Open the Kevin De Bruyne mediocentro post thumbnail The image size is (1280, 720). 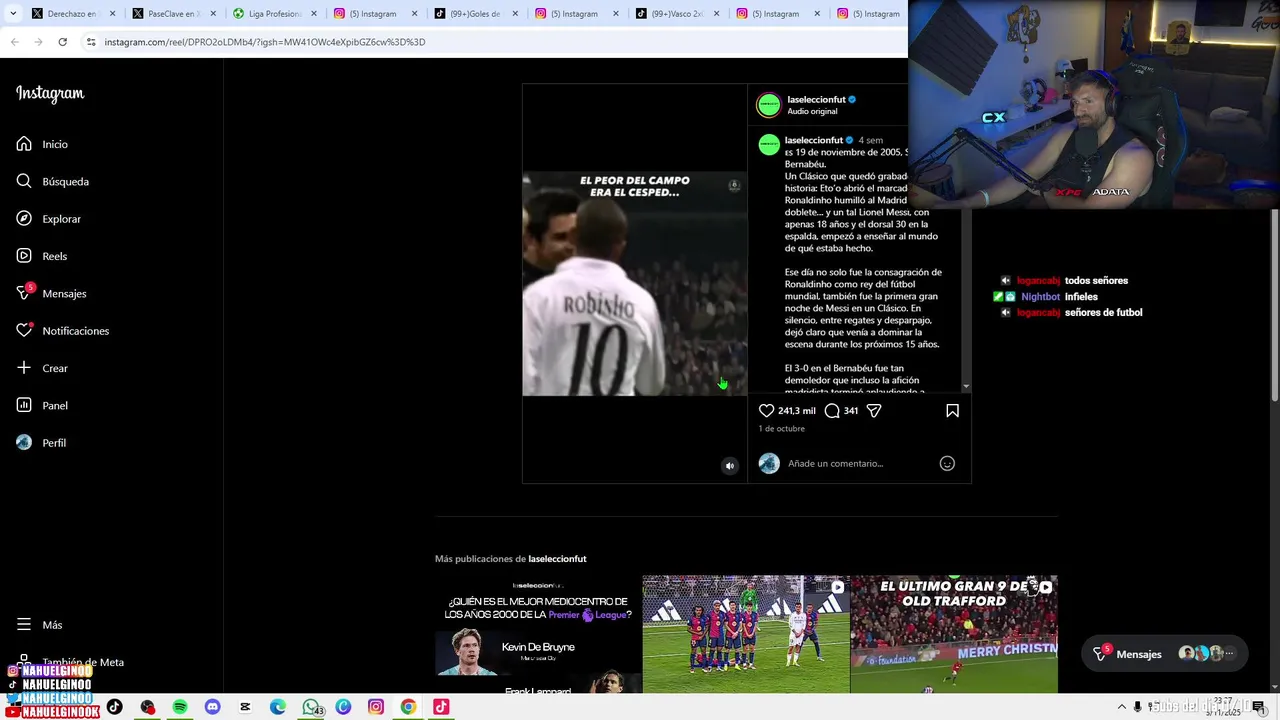[x=538, y=634]
